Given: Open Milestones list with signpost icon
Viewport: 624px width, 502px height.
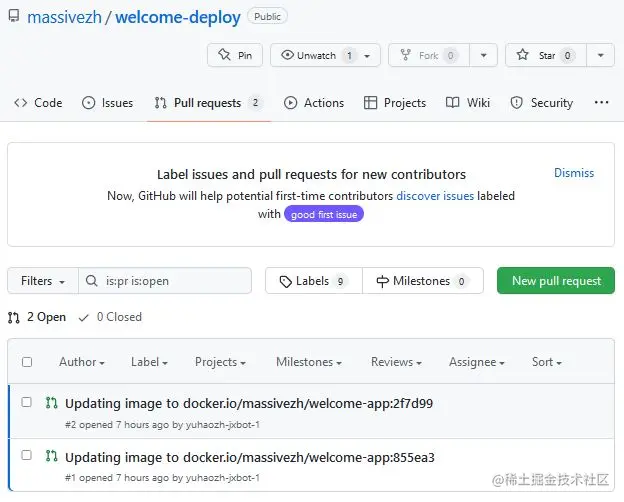Looking at the screenshot, I should [423, 281].
